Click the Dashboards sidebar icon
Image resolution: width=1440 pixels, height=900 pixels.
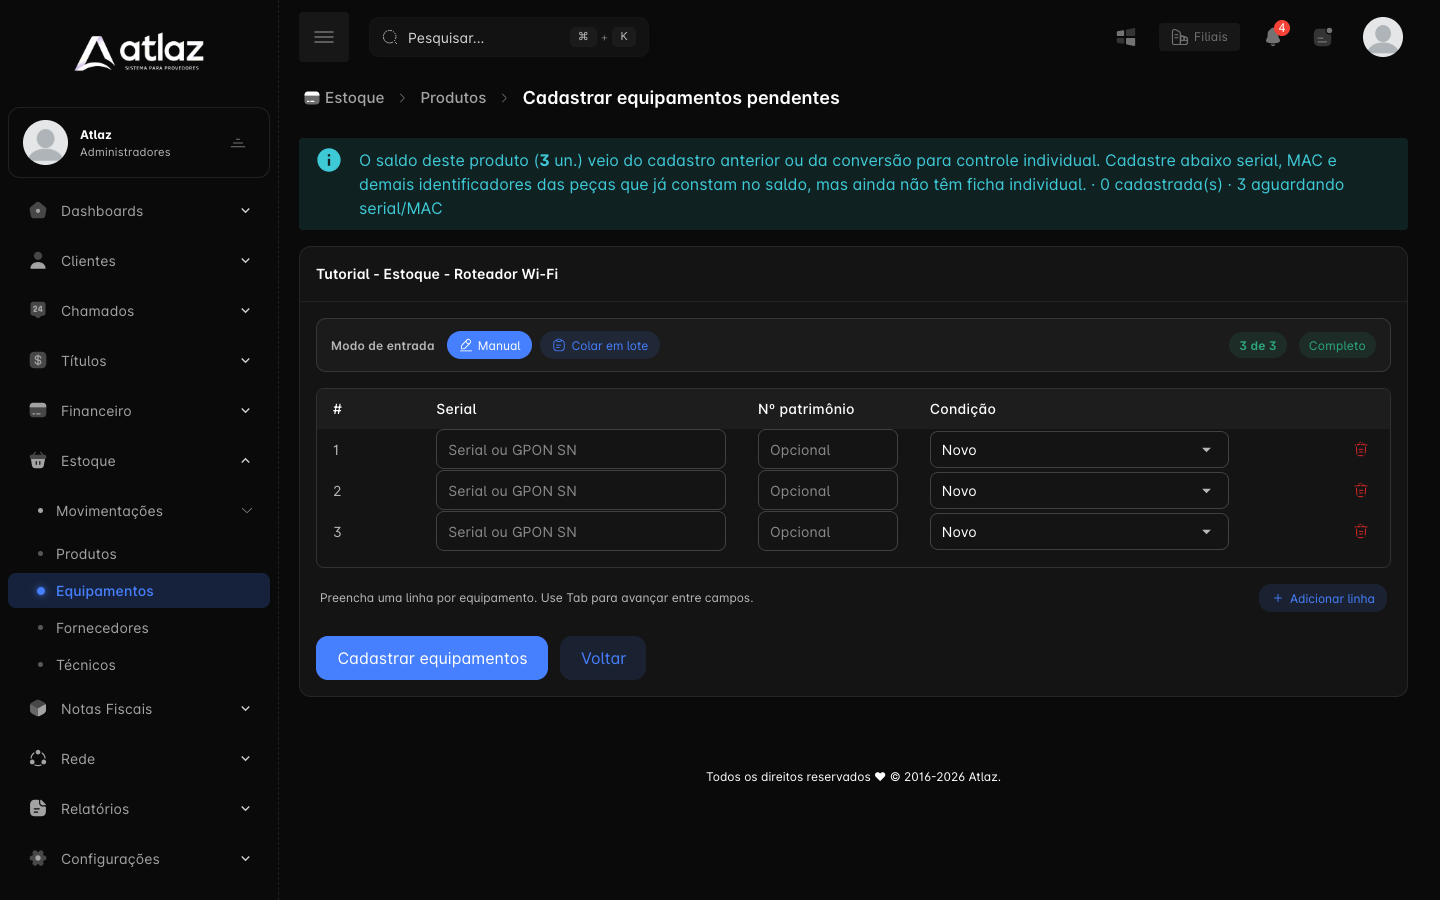[38, 210]
